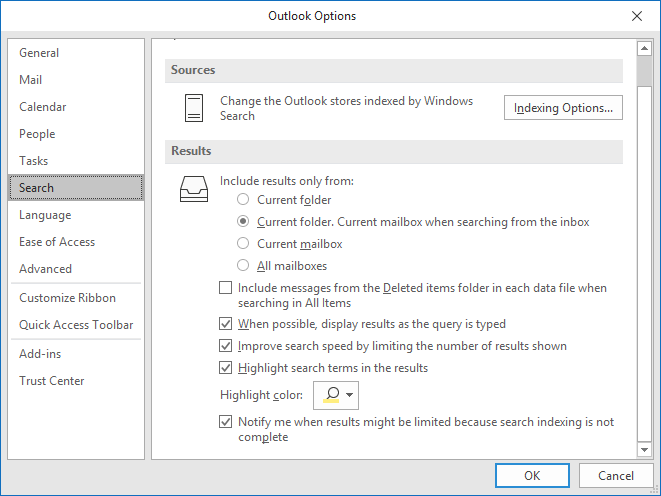Select Current folder, mailbox when searching from inbox option
The height and width of the screenshot is (496, 661).
coord(243,221)
